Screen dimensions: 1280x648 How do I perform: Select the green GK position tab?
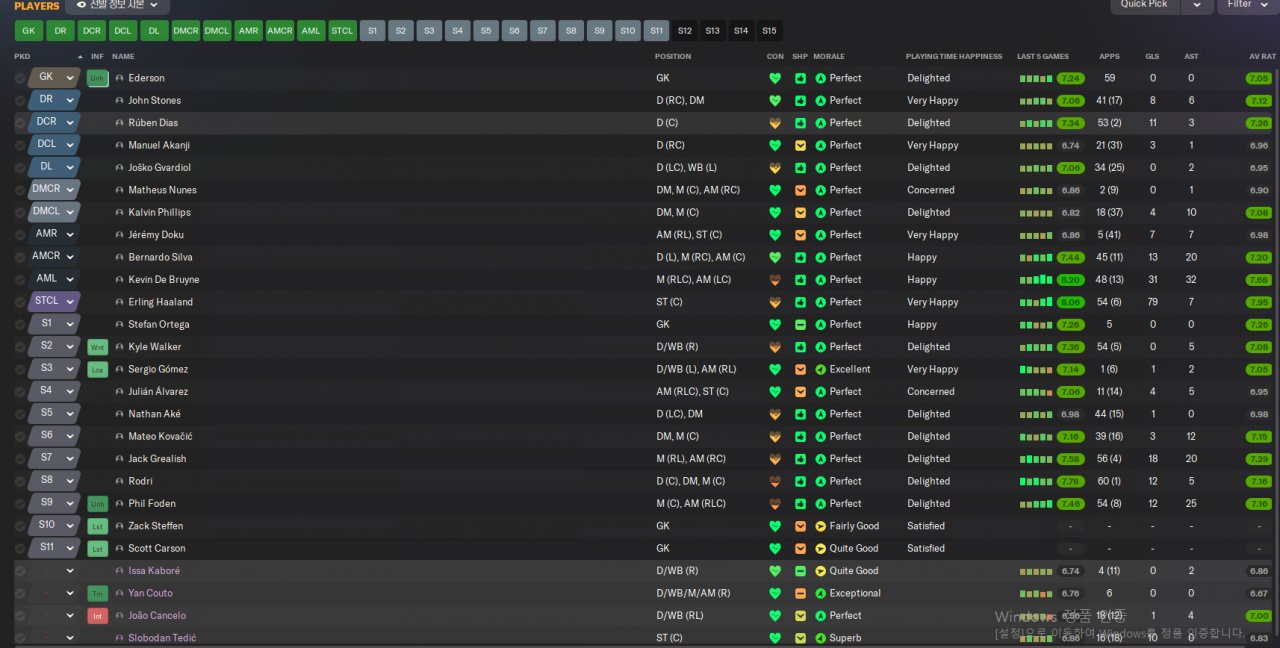(x=28, y=31)
